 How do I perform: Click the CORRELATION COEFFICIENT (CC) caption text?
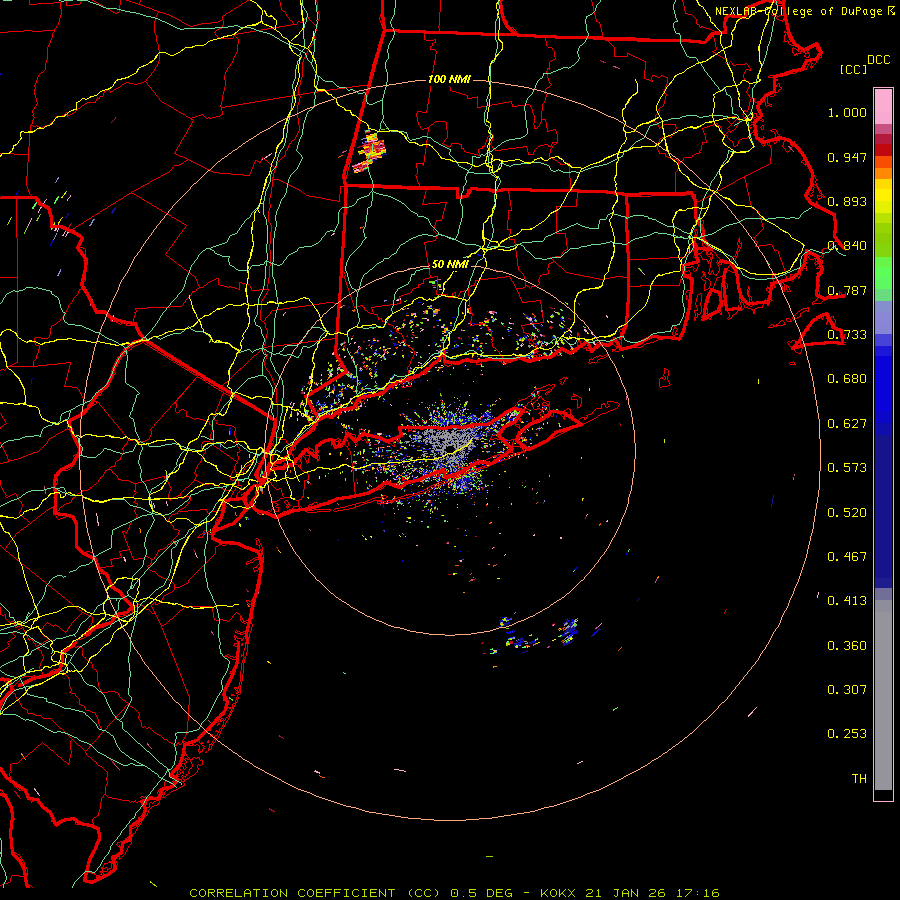click(315, 893)
